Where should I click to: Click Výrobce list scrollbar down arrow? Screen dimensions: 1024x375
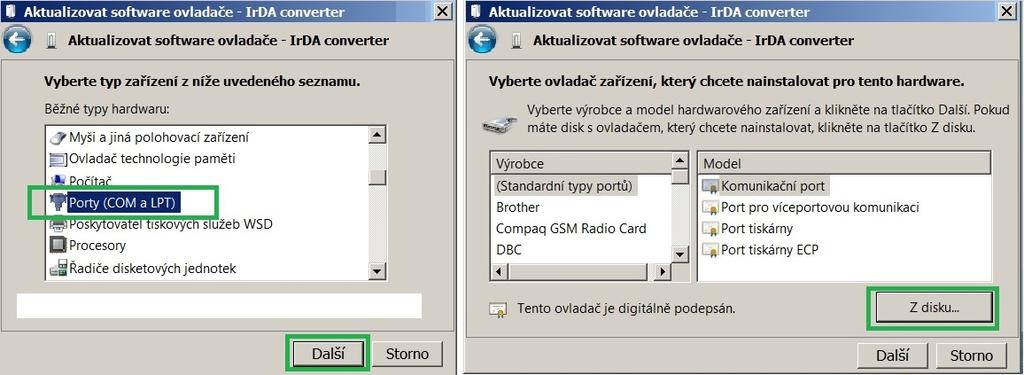[680, 255]
